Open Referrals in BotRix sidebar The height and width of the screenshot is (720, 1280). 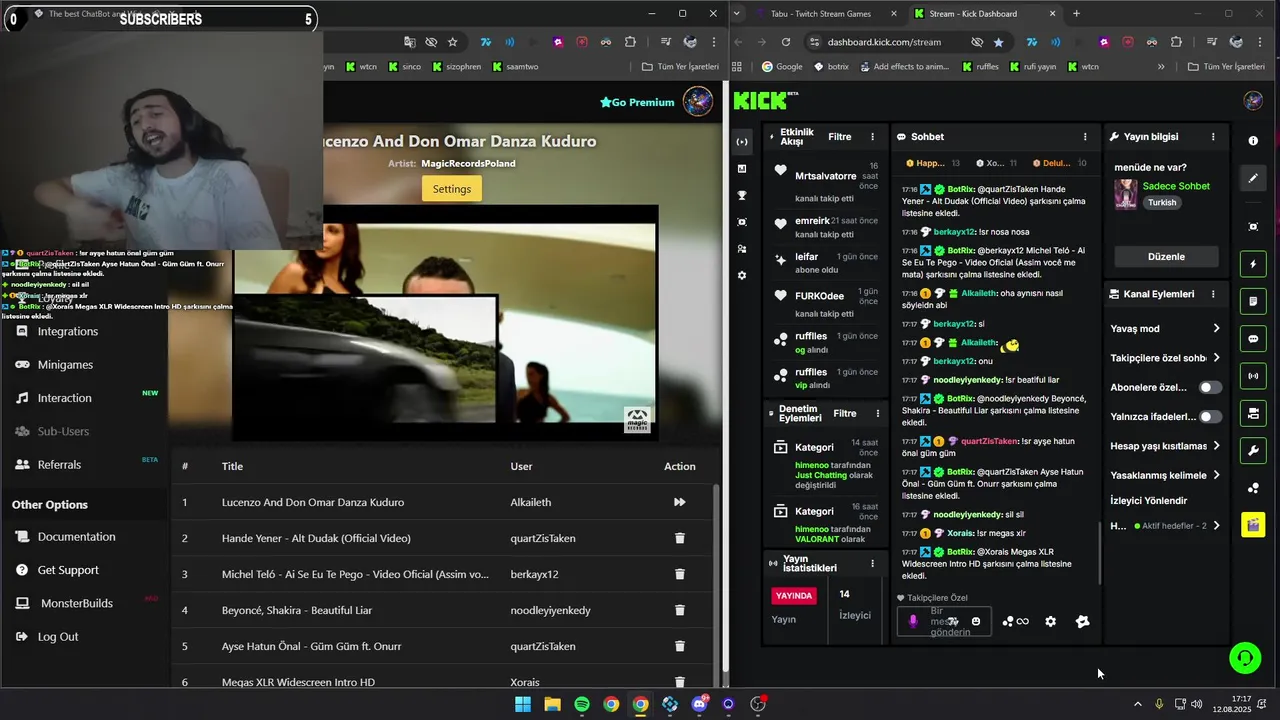tap(59, 464)
